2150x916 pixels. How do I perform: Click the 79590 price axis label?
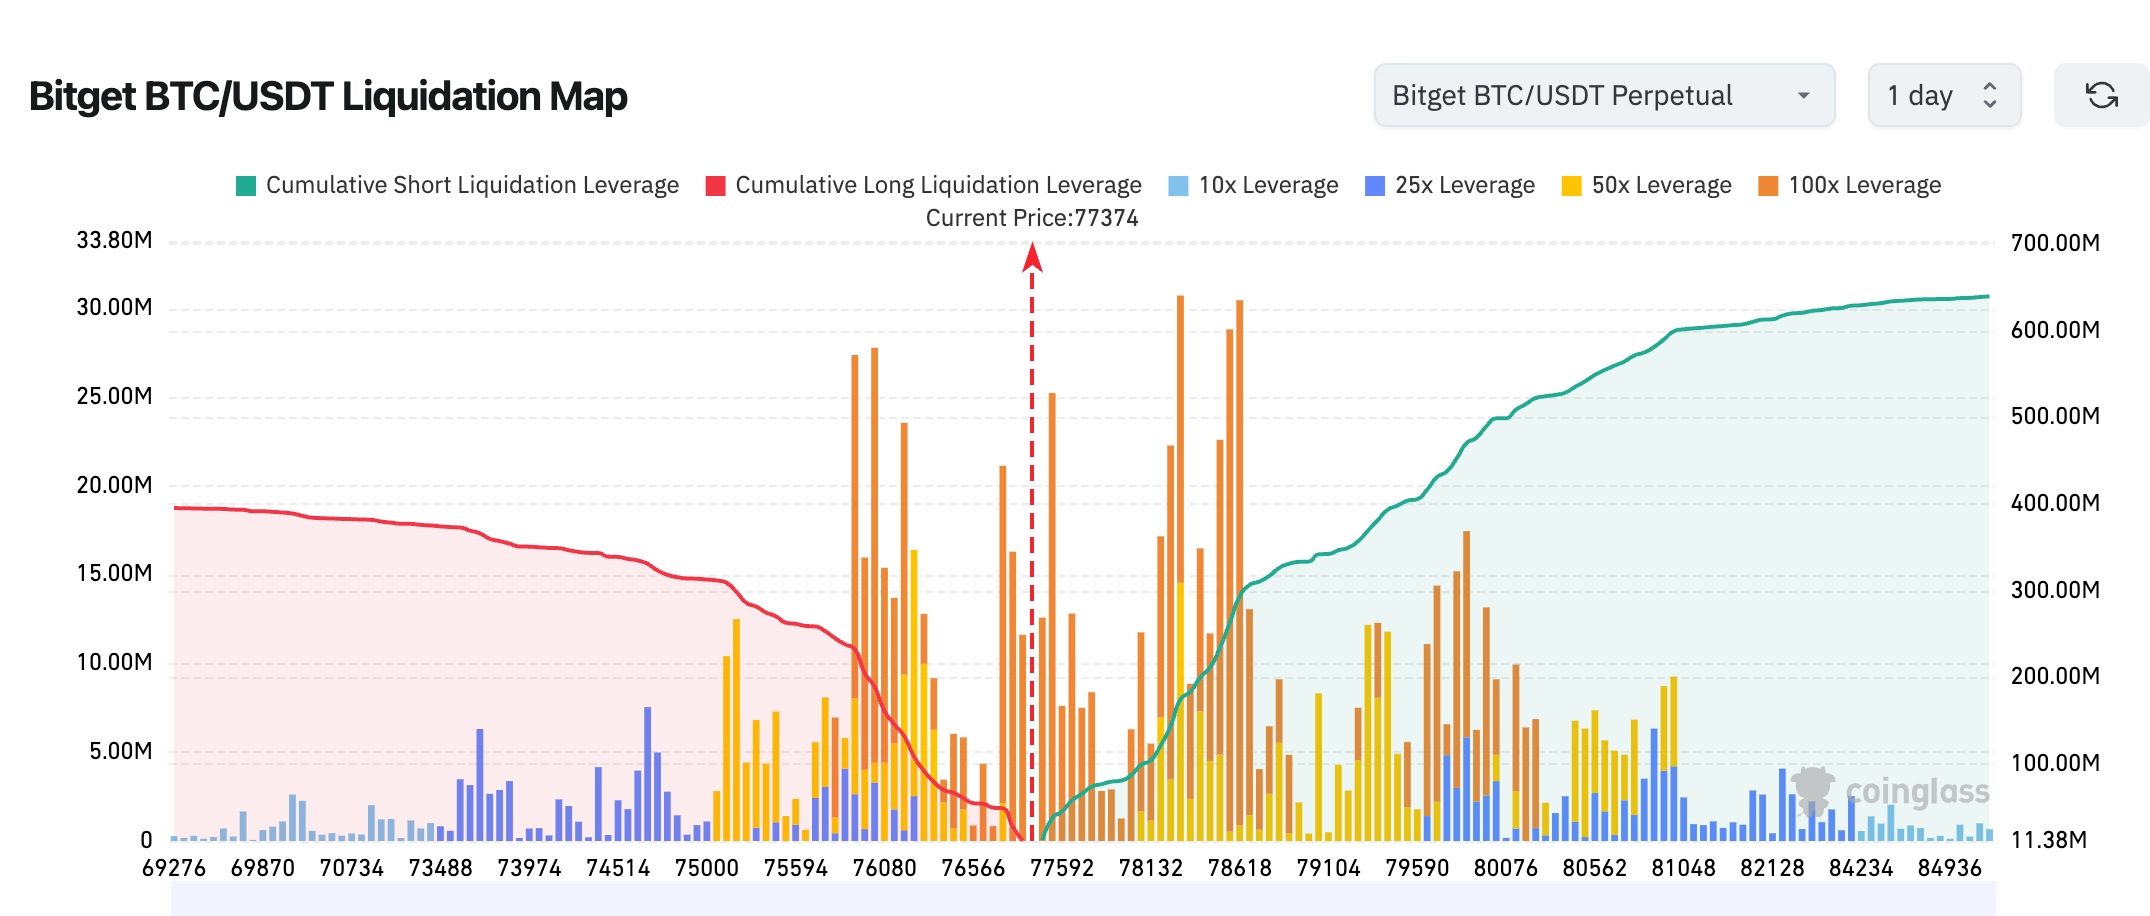tap(1417, 868)
